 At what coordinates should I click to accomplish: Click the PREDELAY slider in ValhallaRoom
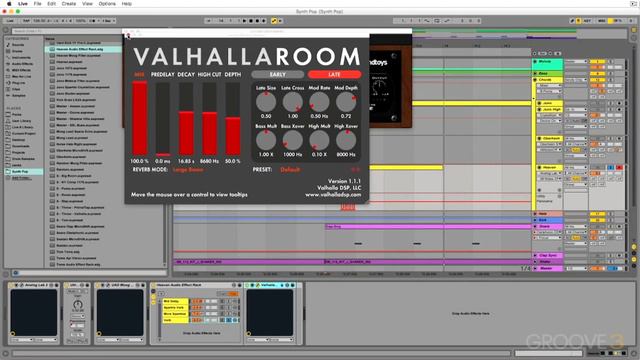162,118
